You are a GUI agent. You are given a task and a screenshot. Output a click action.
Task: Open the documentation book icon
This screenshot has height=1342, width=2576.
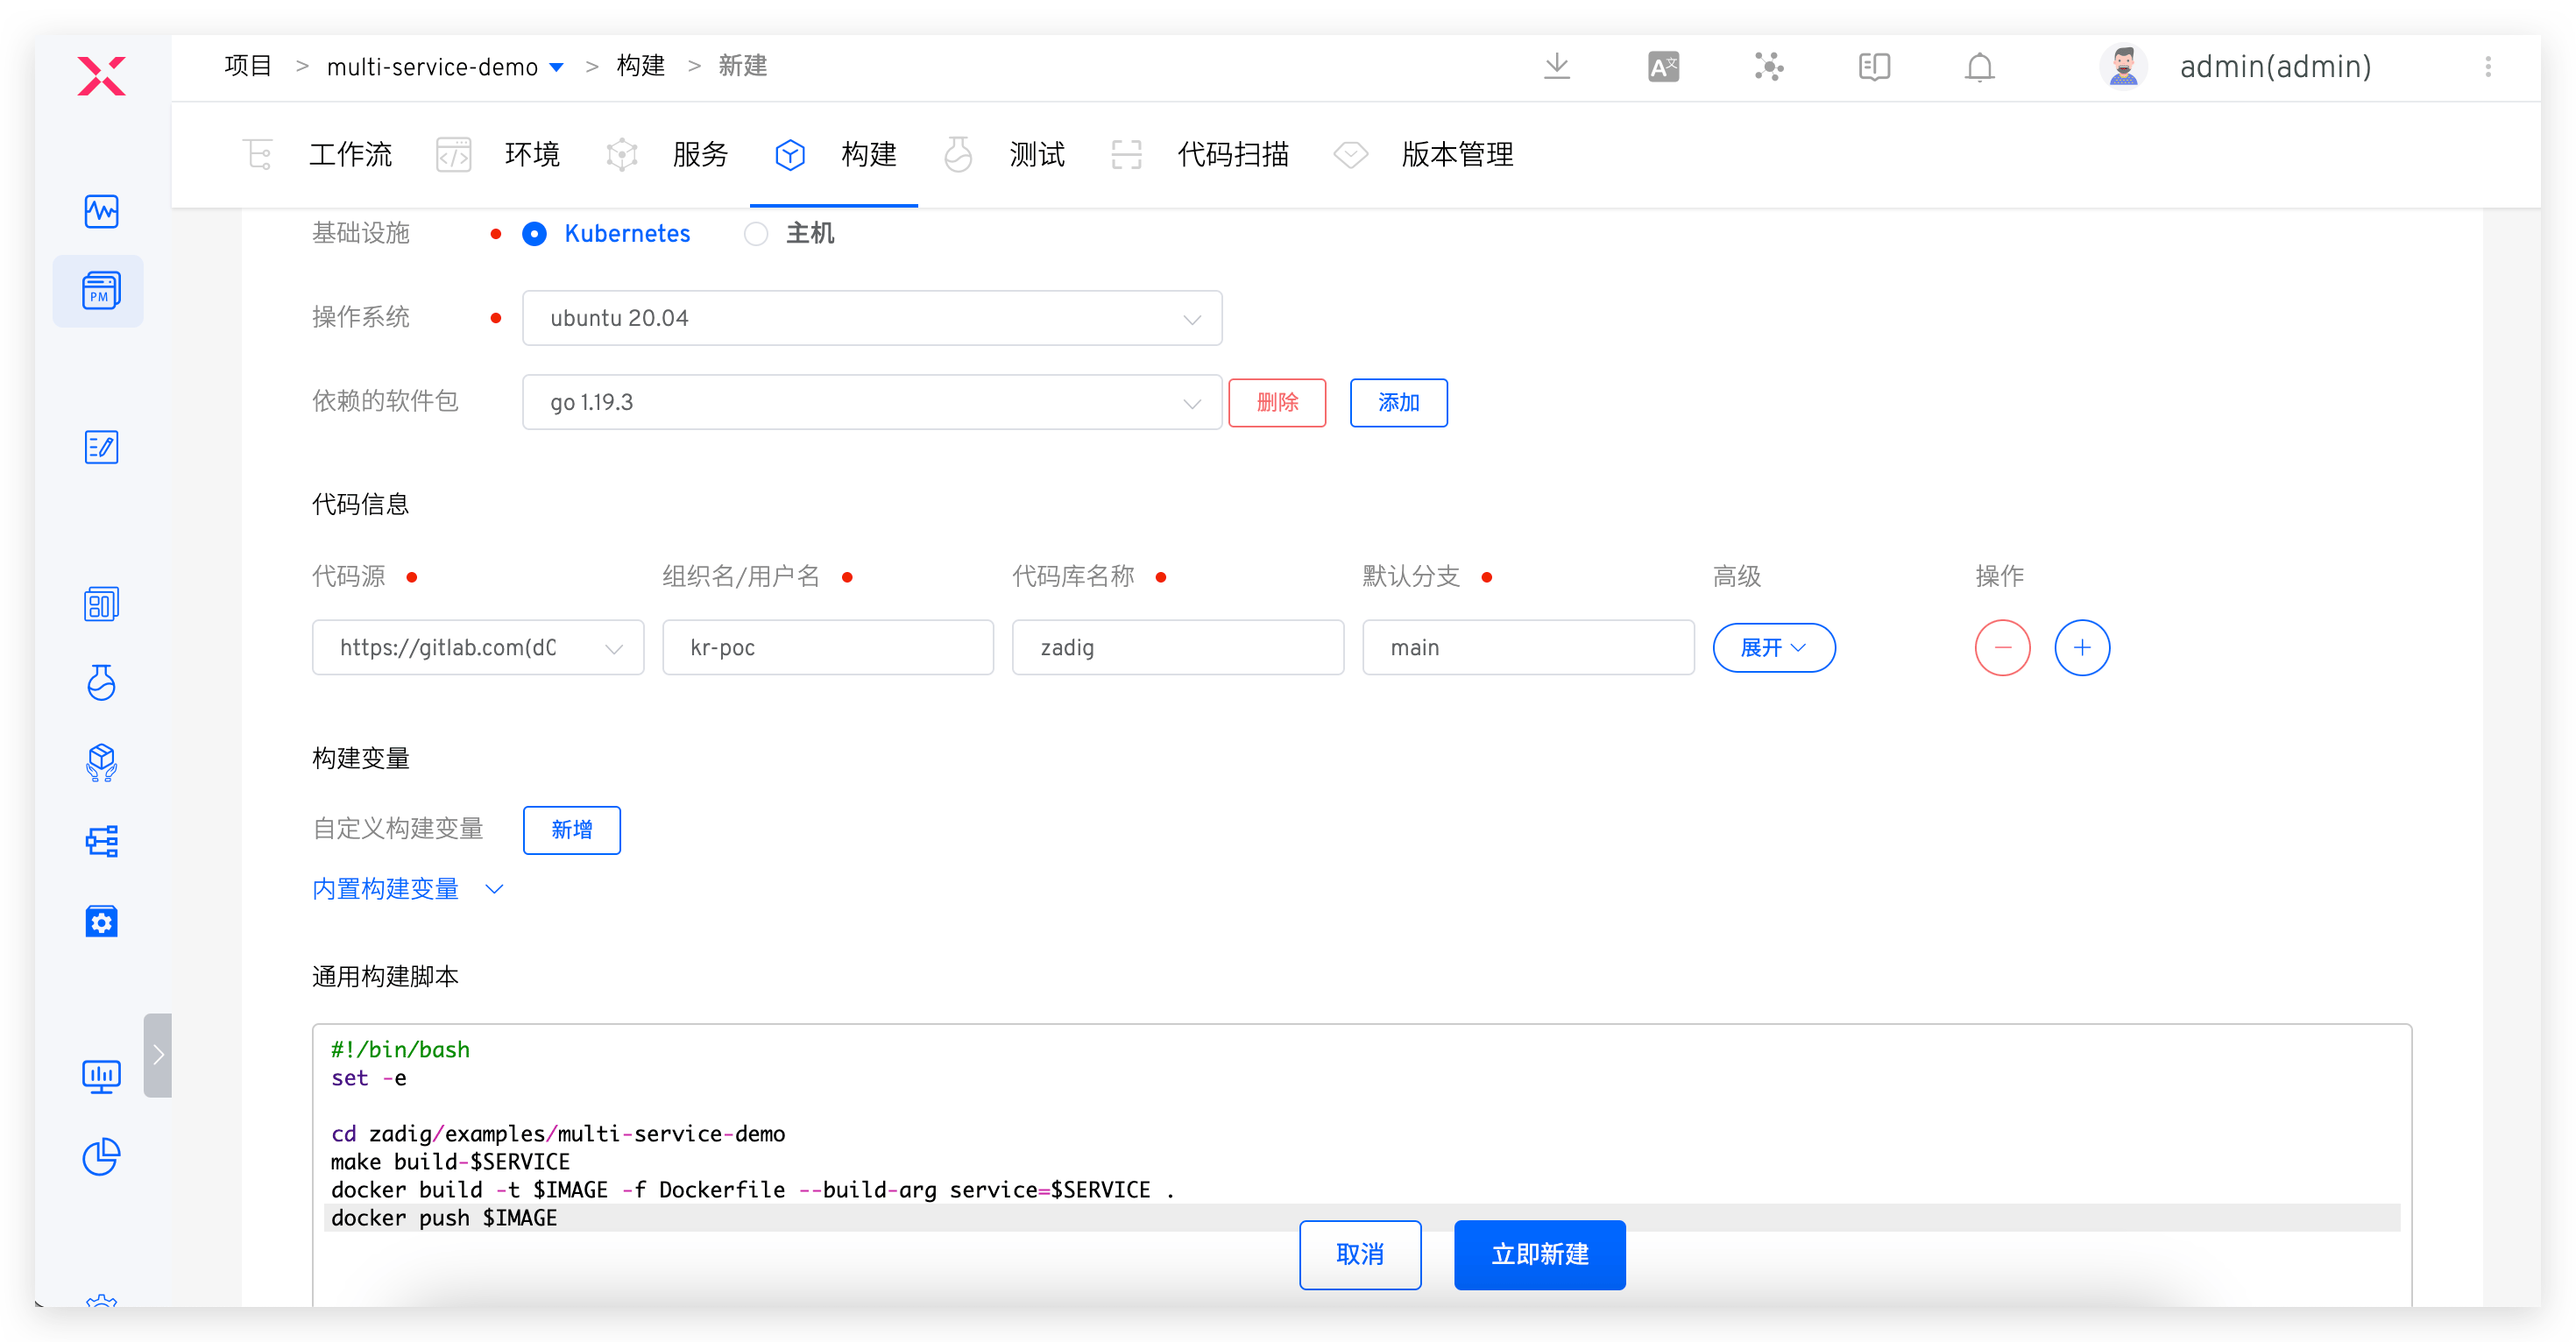[x=1873, y=67]
